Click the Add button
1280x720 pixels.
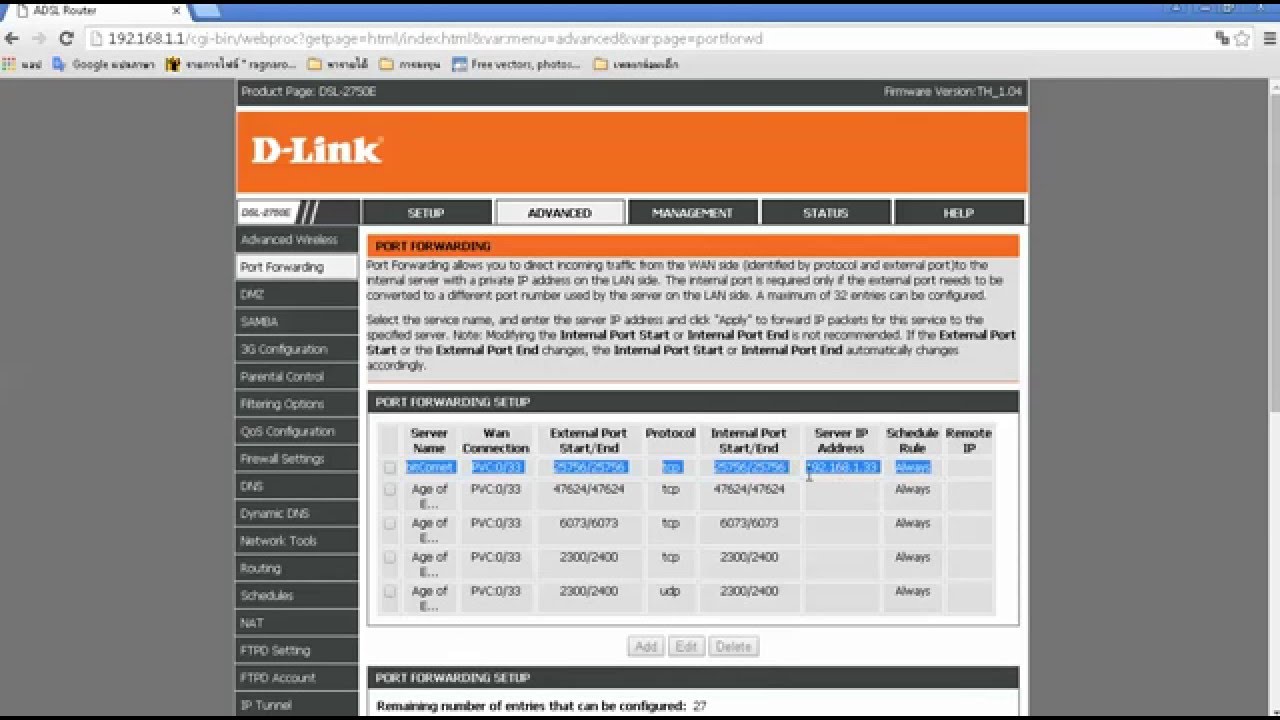pos(646,646)
